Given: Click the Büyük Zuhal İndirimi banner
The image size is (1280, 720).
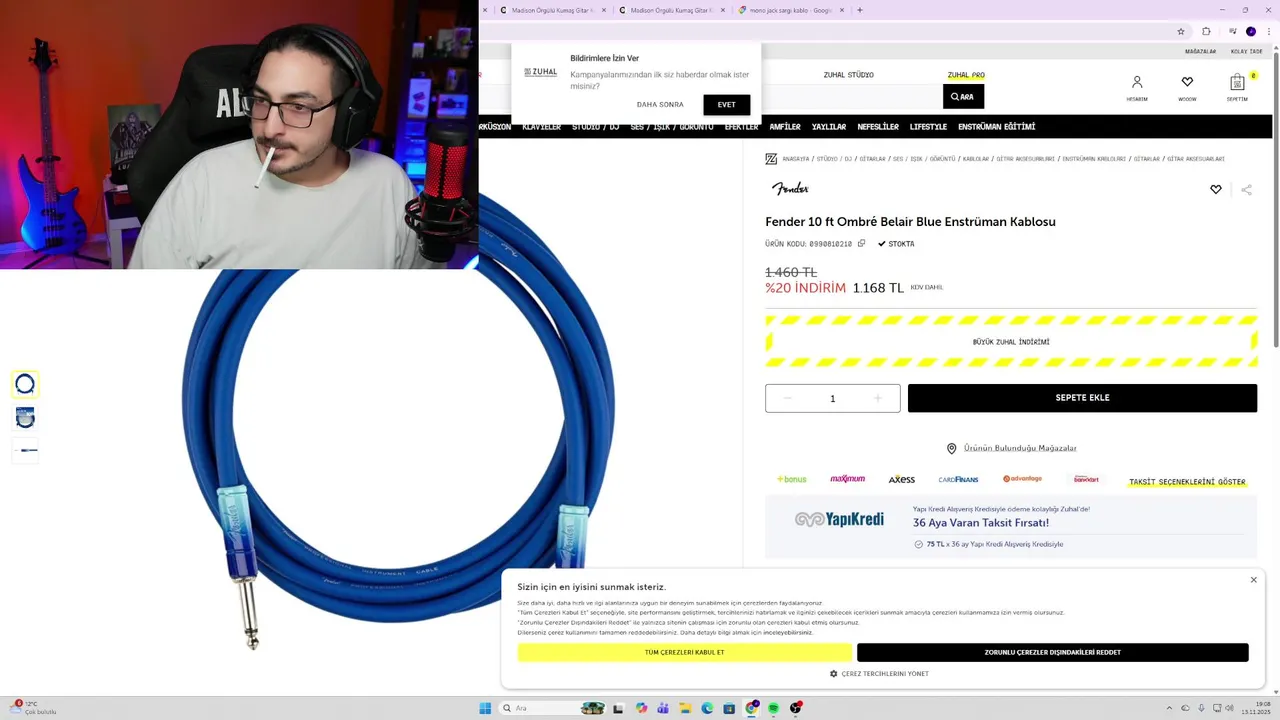Looking at the screenshot, I should click(1011, 342).
